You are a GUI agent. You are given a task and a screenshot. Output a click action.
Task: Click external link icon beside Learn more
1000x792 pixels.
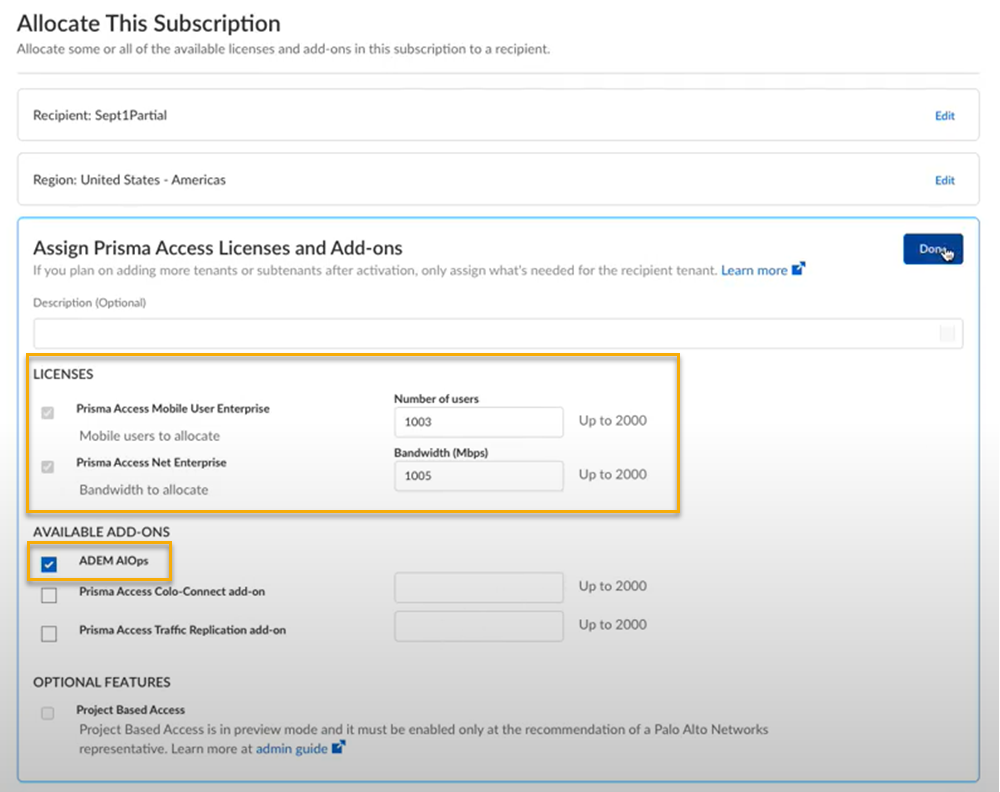click(798, 269)
